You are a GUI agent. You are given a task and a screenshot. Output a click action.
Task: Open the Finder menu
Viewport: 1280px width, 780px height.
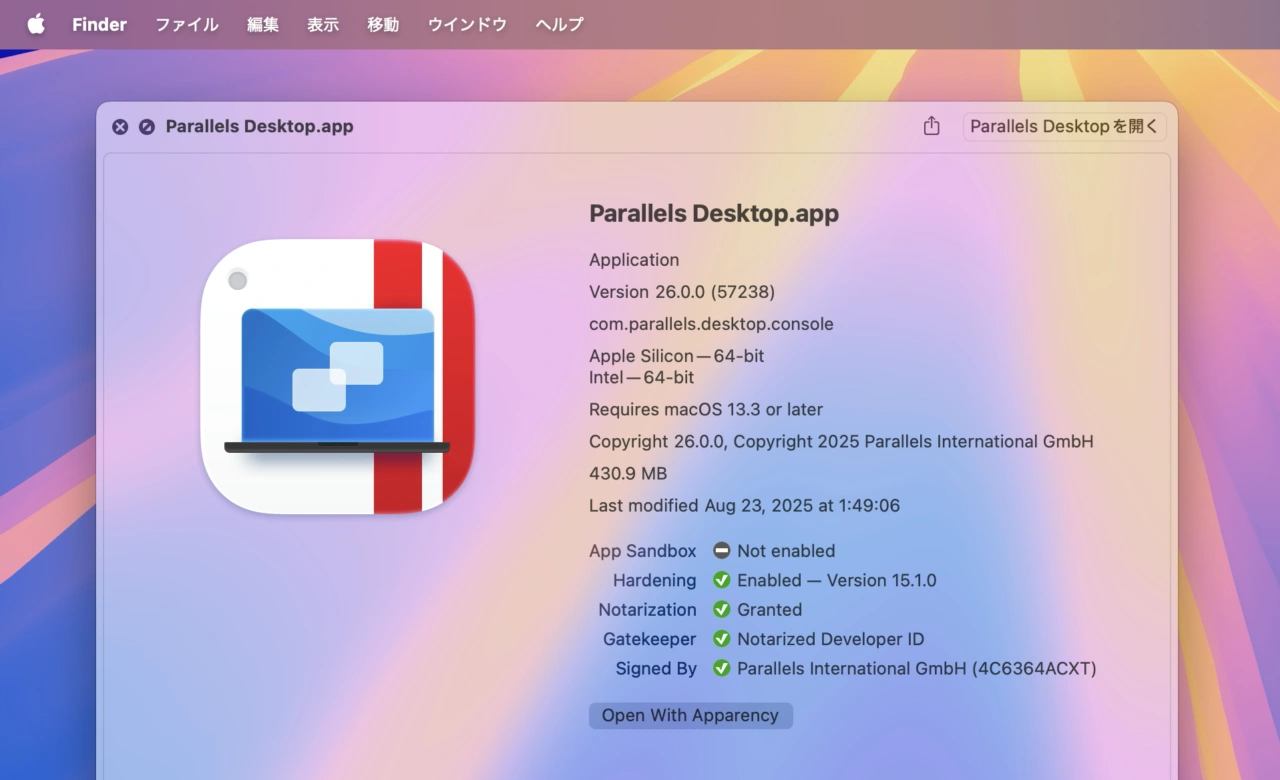pyautogui.click(x=98, y=24)
